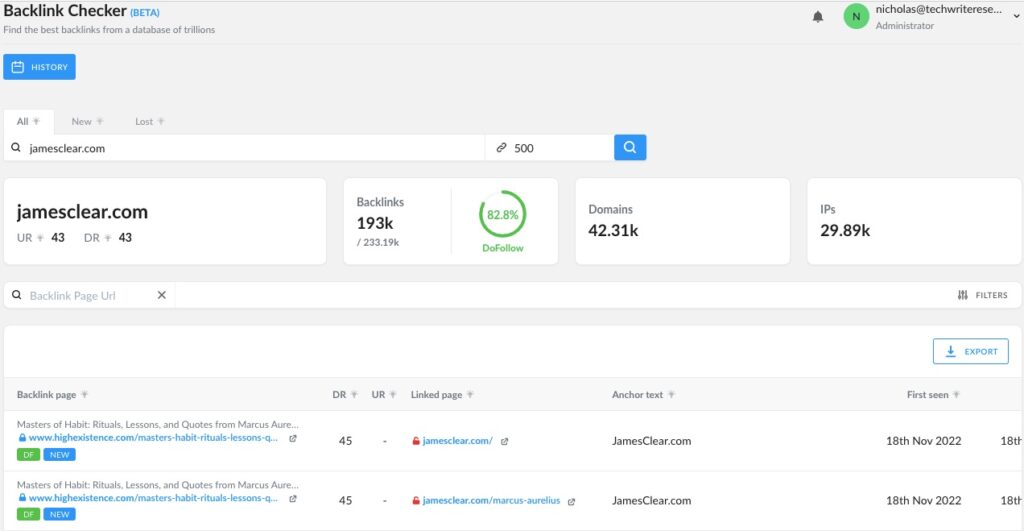This screenshot has height=531, width=1024.
Task: Open second highexistence.com backlink URL
Action: coord(153,498)
